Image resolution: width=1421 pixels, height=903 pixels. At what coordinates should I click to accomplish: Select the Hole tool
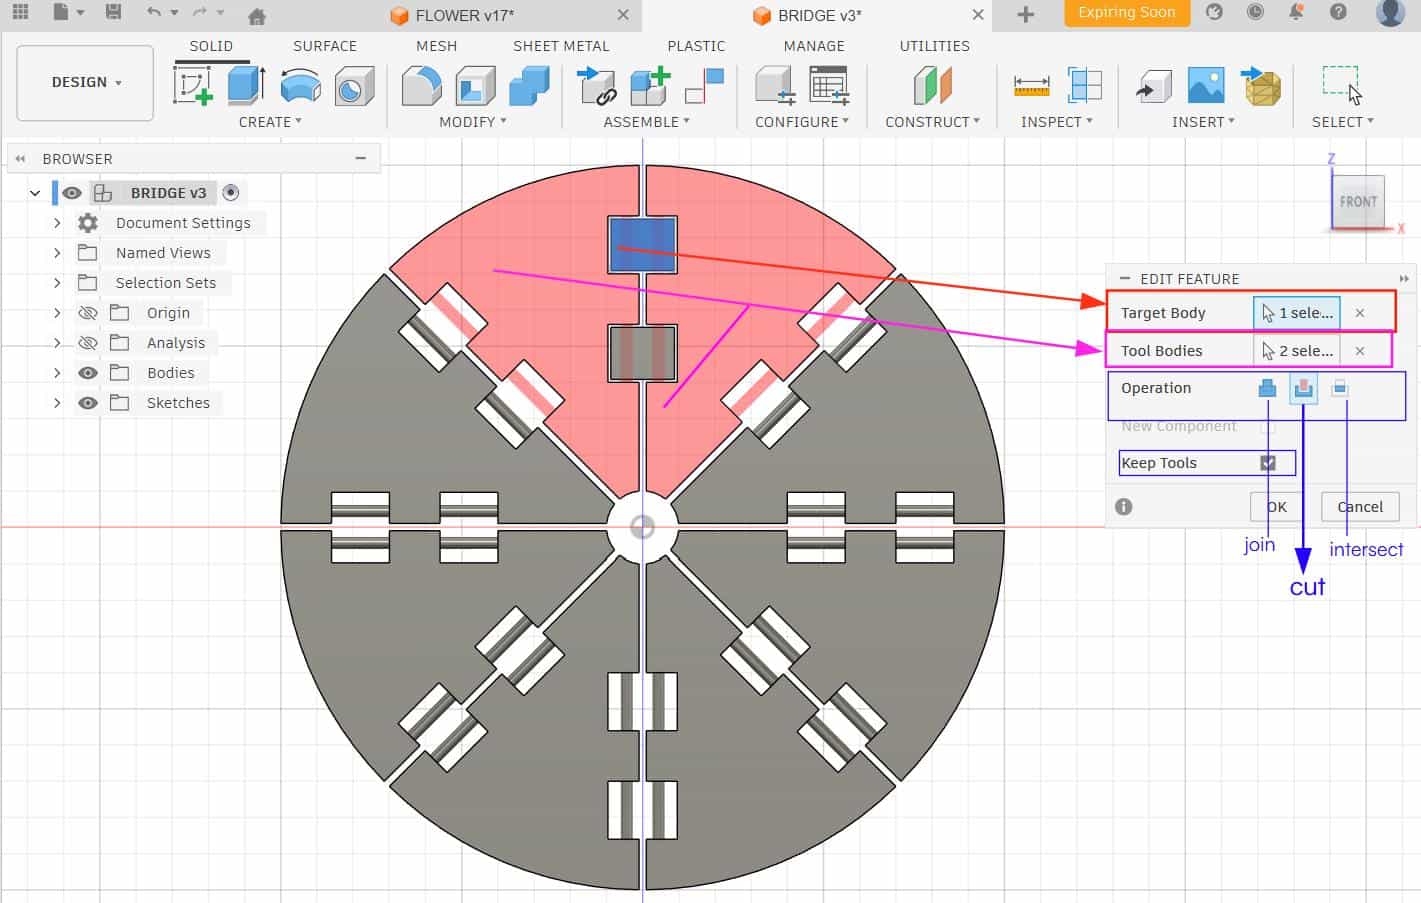(x=353, y=86)
